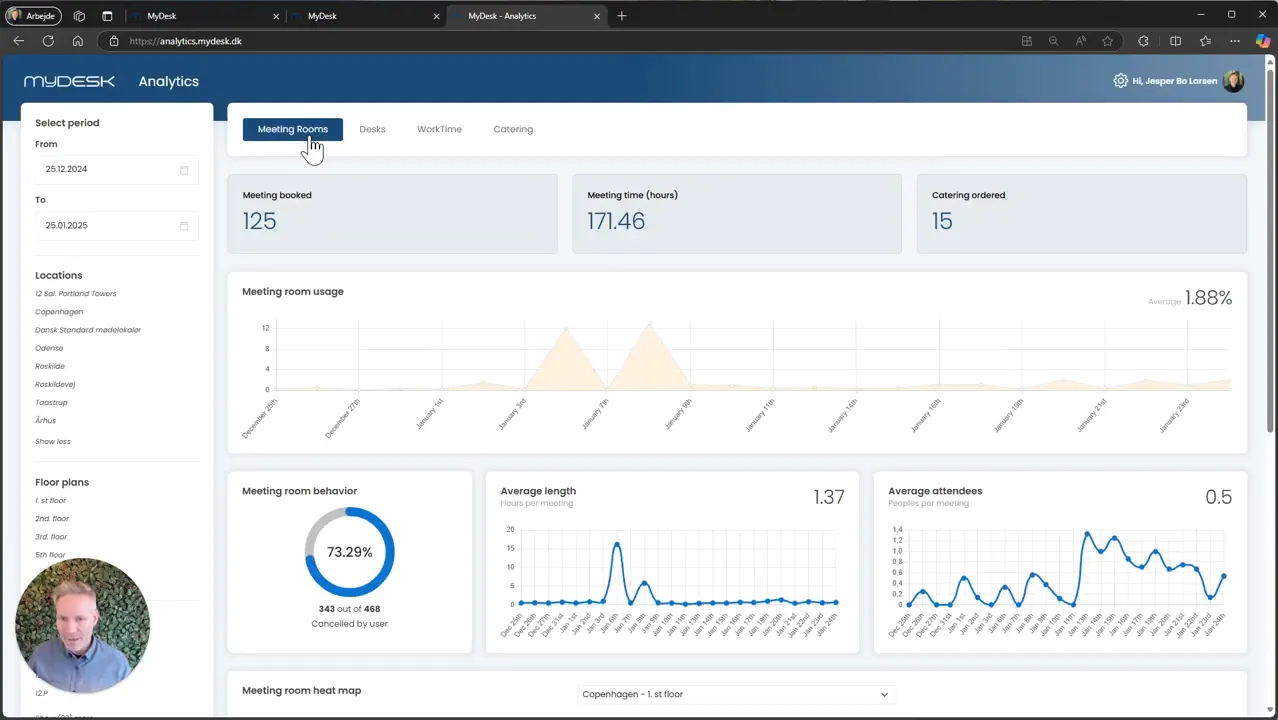The width and height of the screenshot is (1278, 720).
Task: Open the From date calendar picker icon
Action: pyautogui.click(x=184, y=170)
